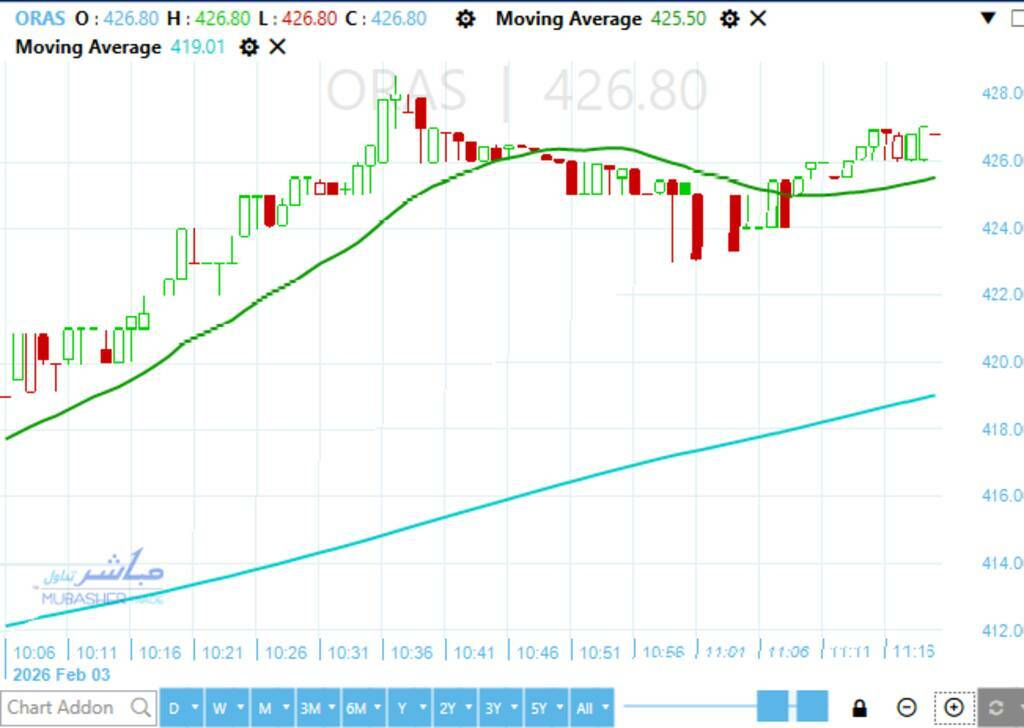Expand the 3M period dropdown
Image resolution: width=1024 pixels, height=728 pixels.
pos(331,708)
